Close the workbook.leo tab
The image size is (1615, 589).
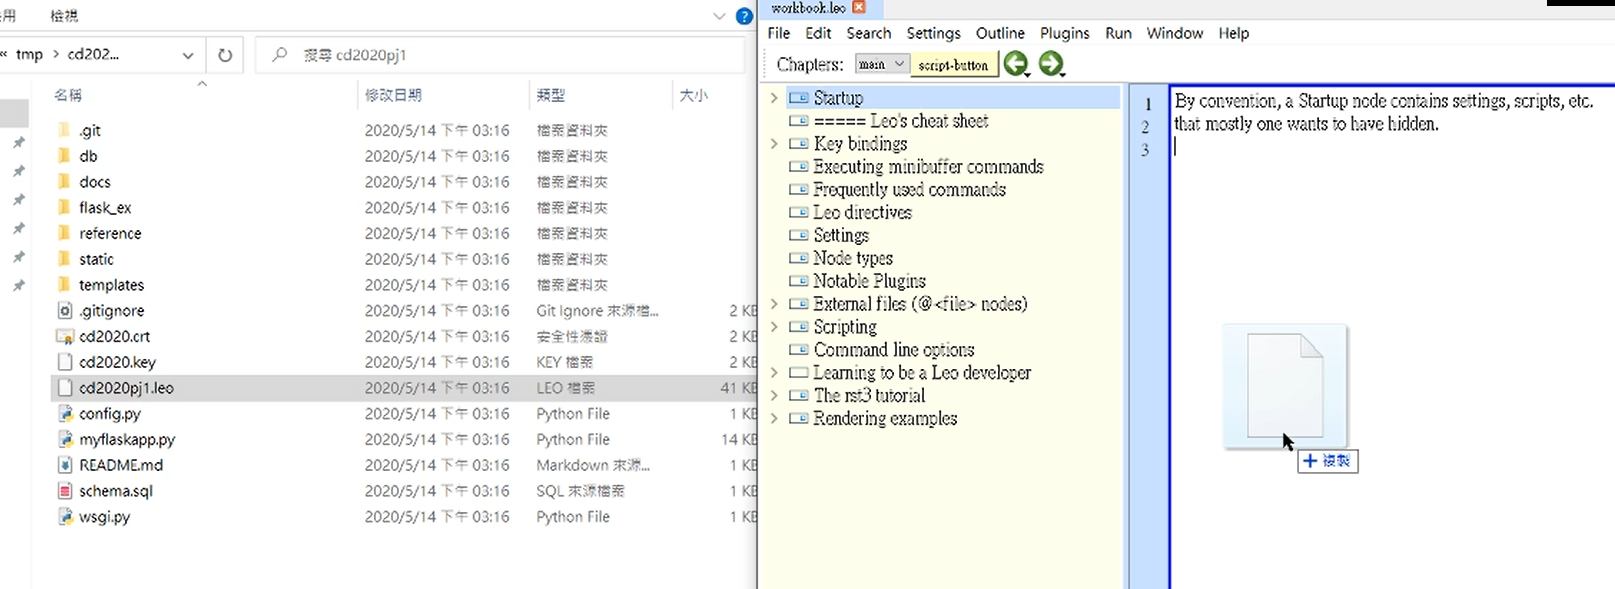859,7
